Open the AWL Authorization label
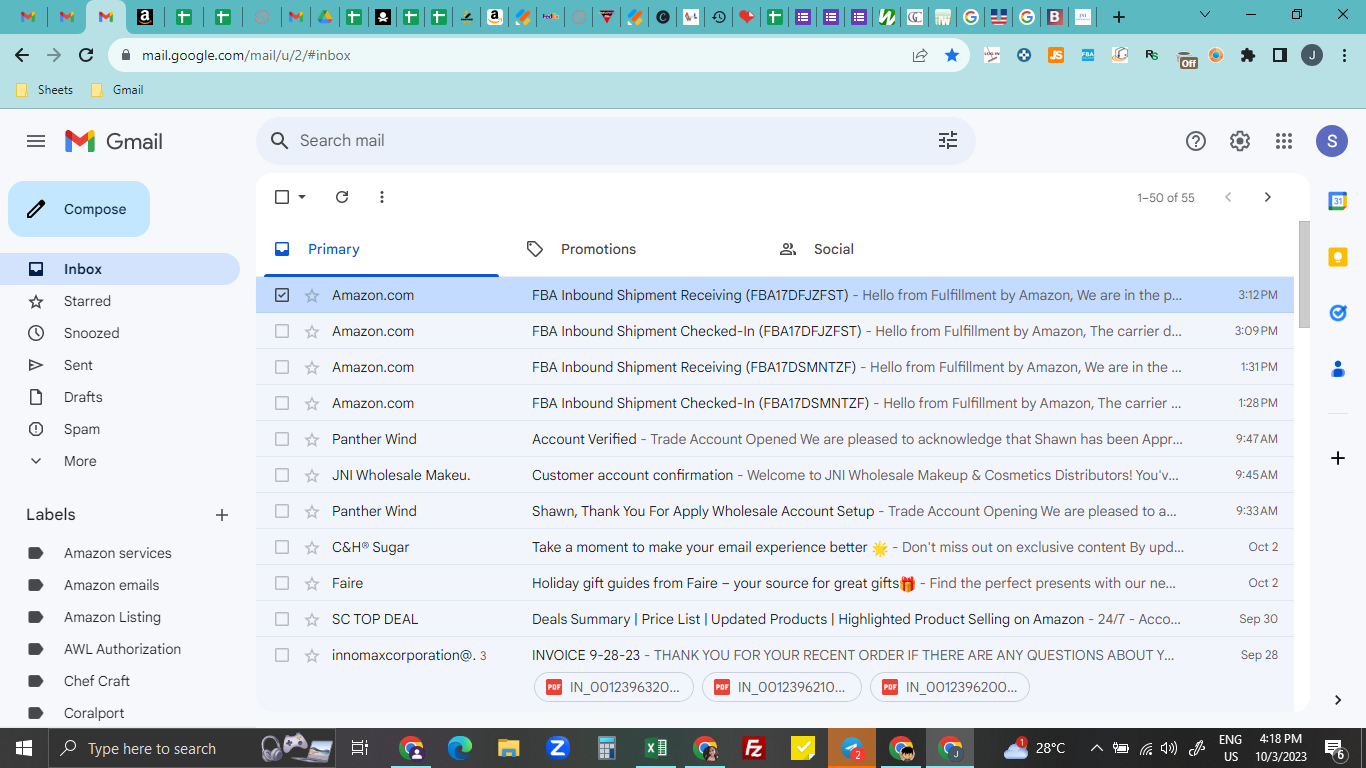The height and width of the screenshot is (768, 1366). [120, 649]
